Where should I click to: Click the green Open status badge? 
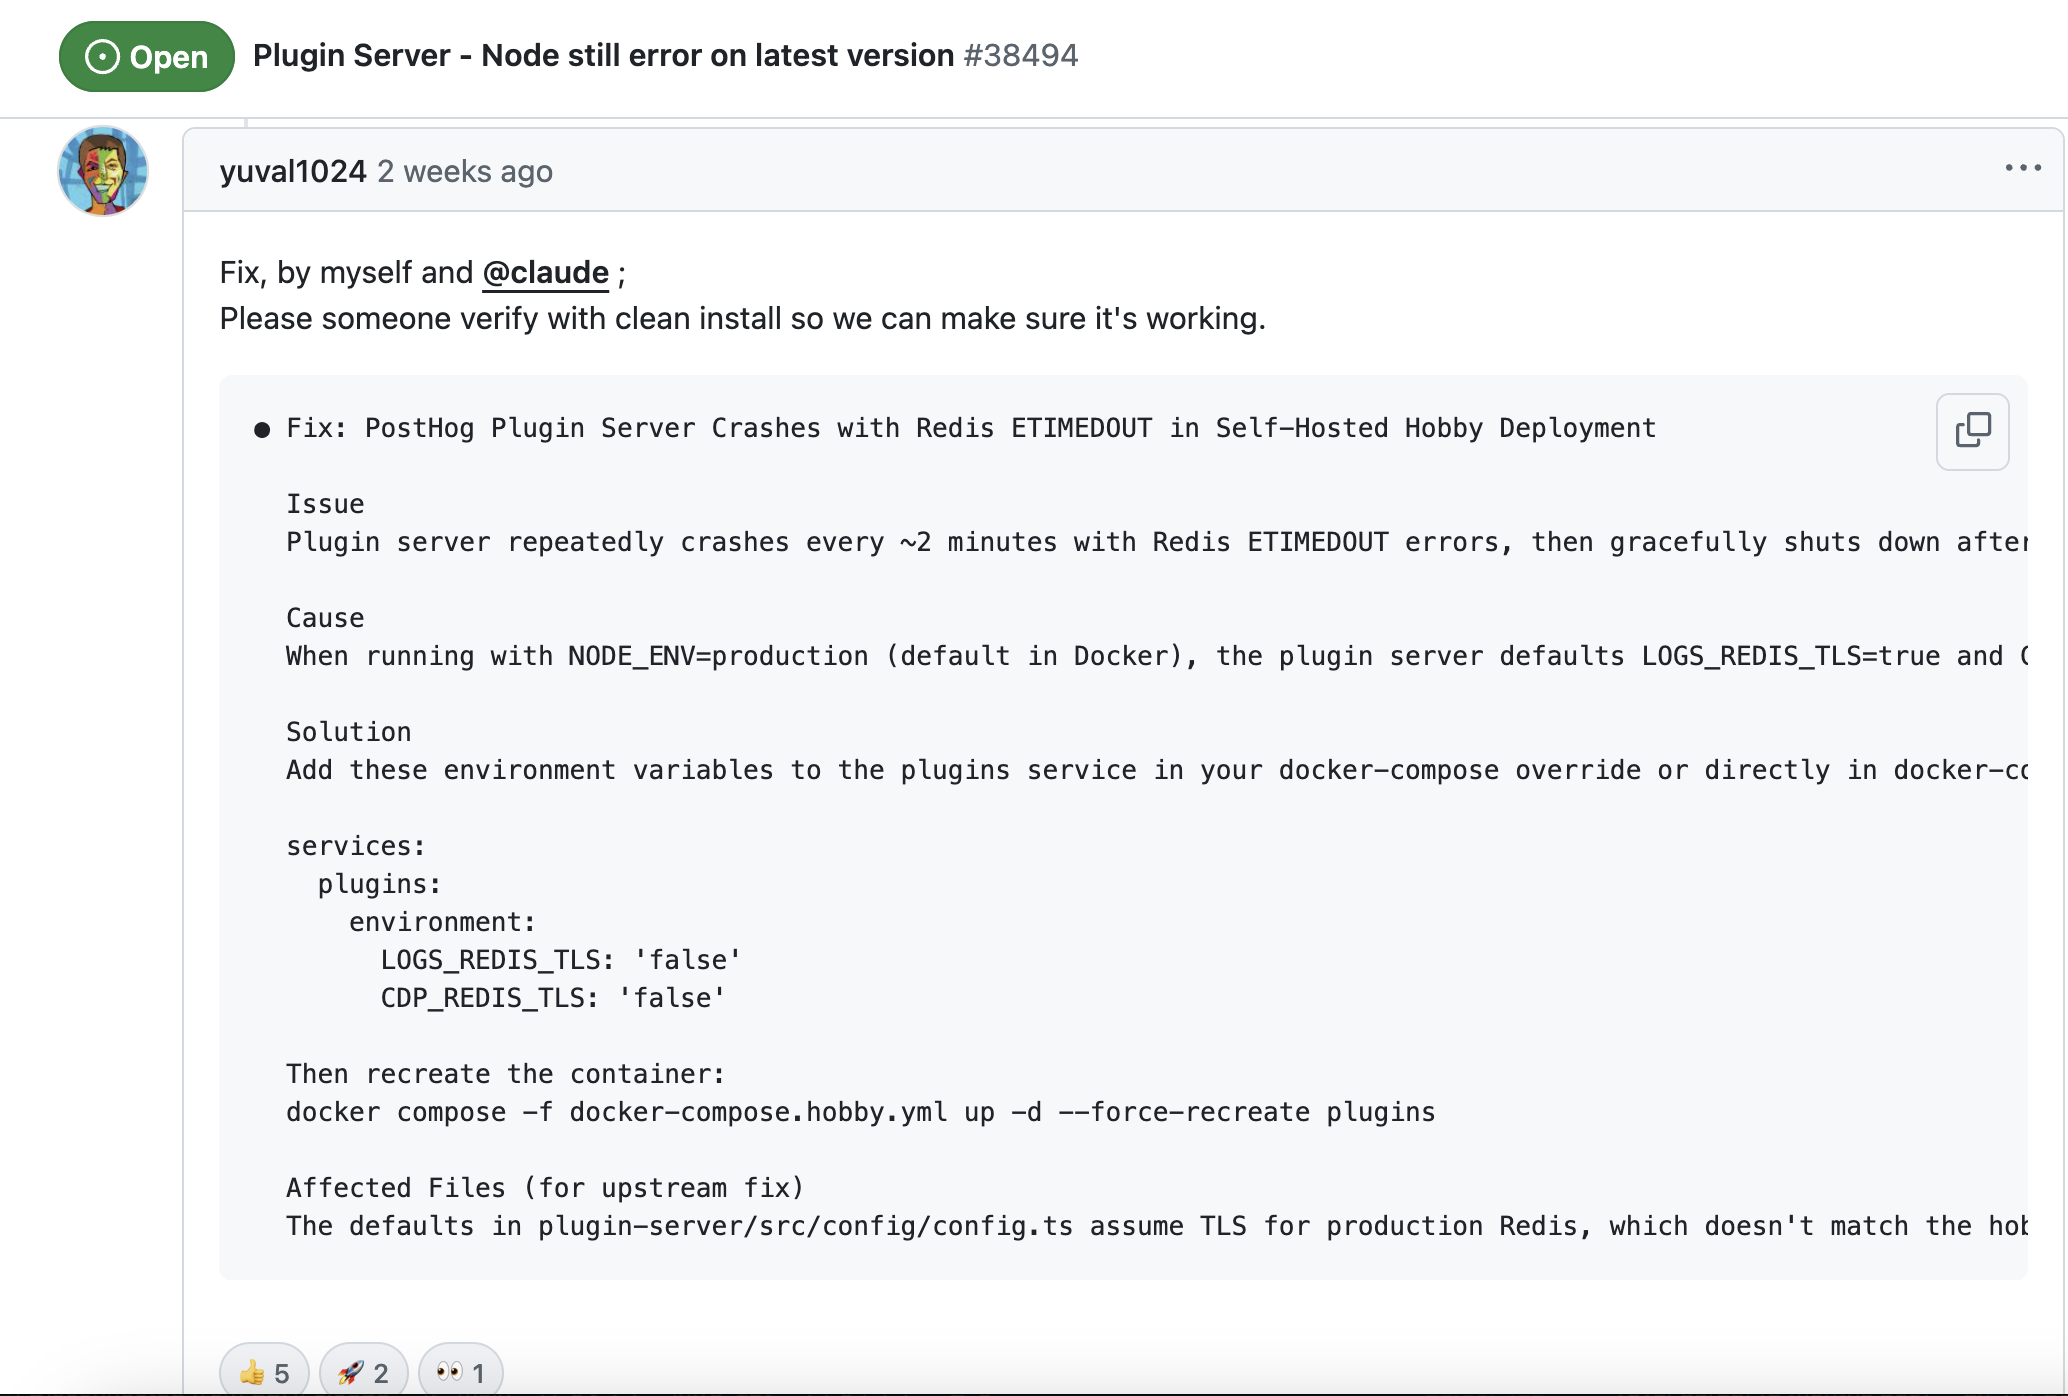[147, 57]
